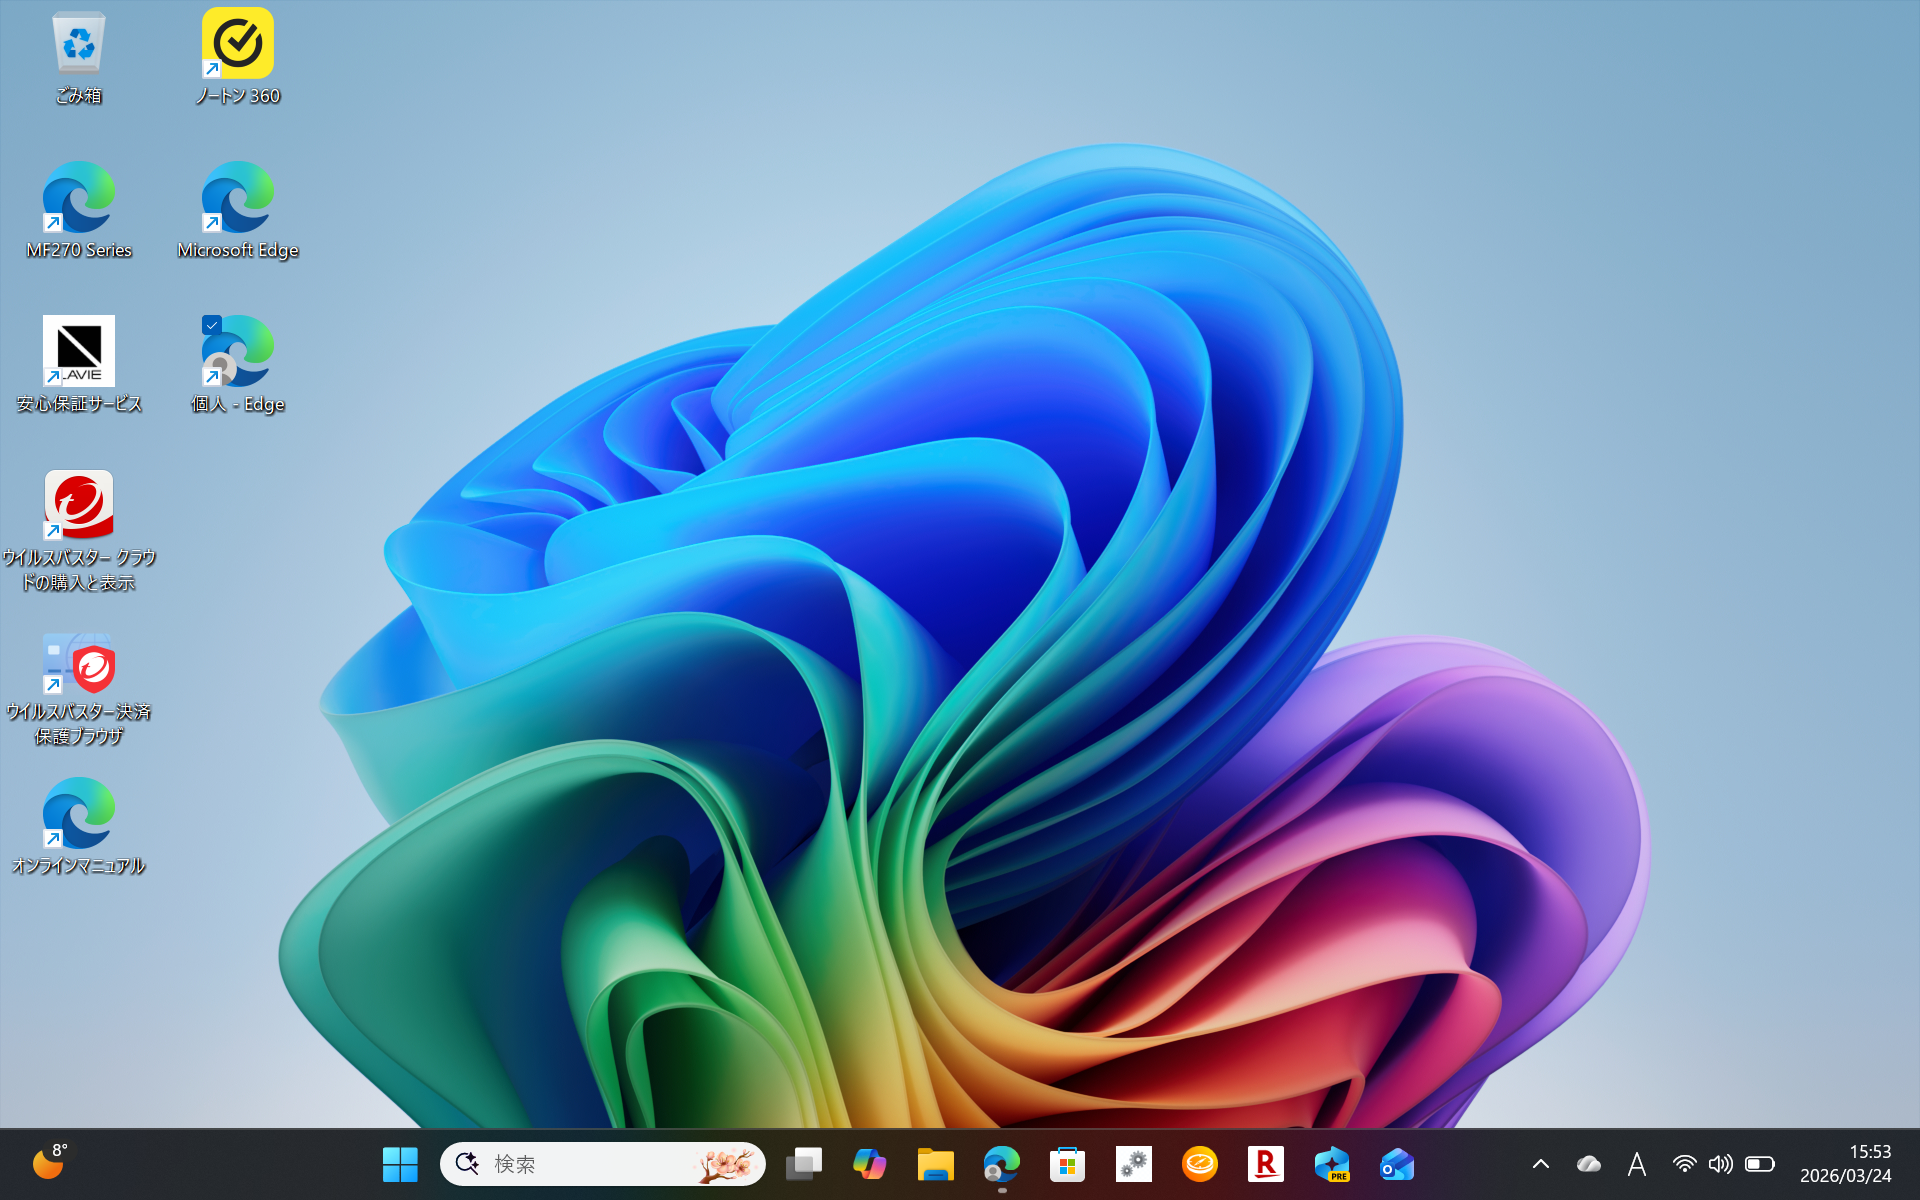Select the ごみ箱 recycle bin icon

coord(78,58)
